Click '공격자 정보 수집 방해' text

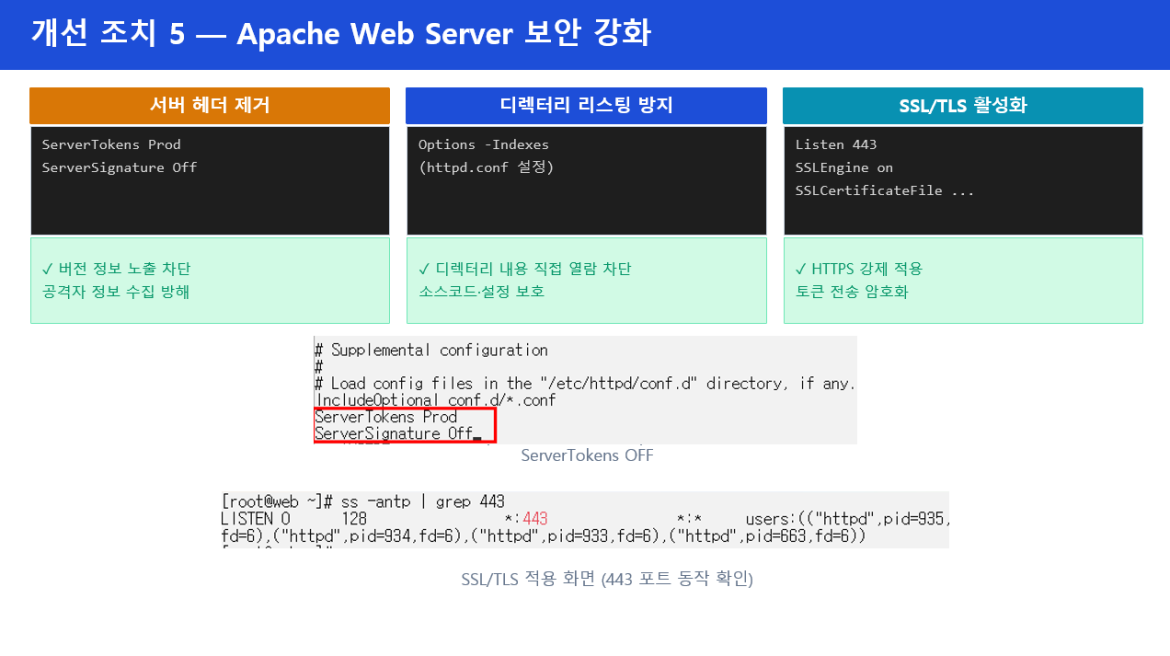(116, 292)
